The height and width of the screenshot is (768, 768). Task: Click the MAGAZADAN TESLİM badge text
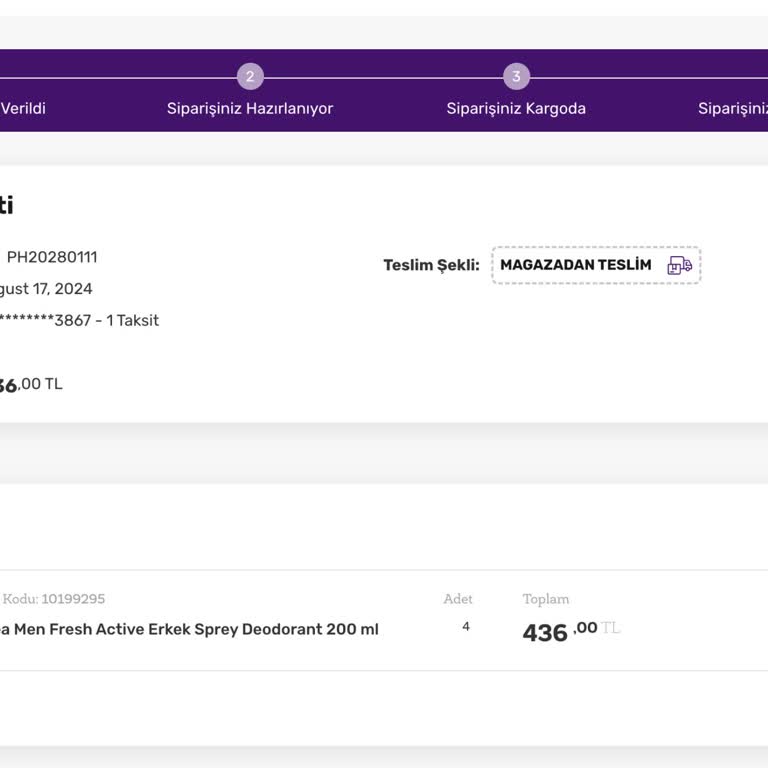point(575,265)
